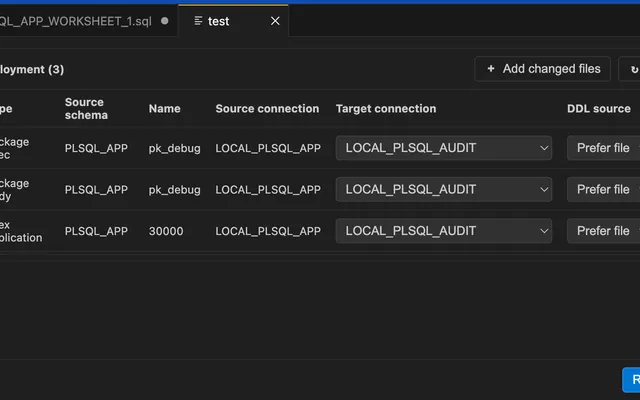
Task: Click the test tab file icon
Action: click(x=198, y=21)
